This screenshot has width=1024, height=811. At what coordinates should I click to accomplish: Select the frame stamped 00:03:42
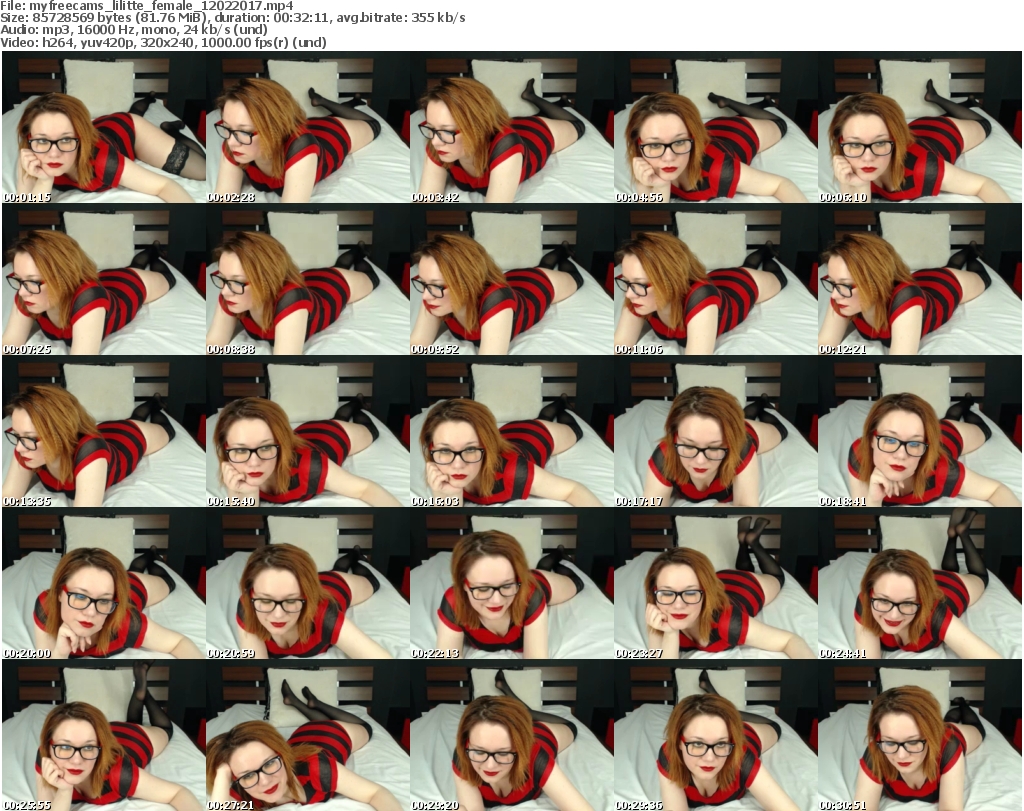(x=512, y=127)
